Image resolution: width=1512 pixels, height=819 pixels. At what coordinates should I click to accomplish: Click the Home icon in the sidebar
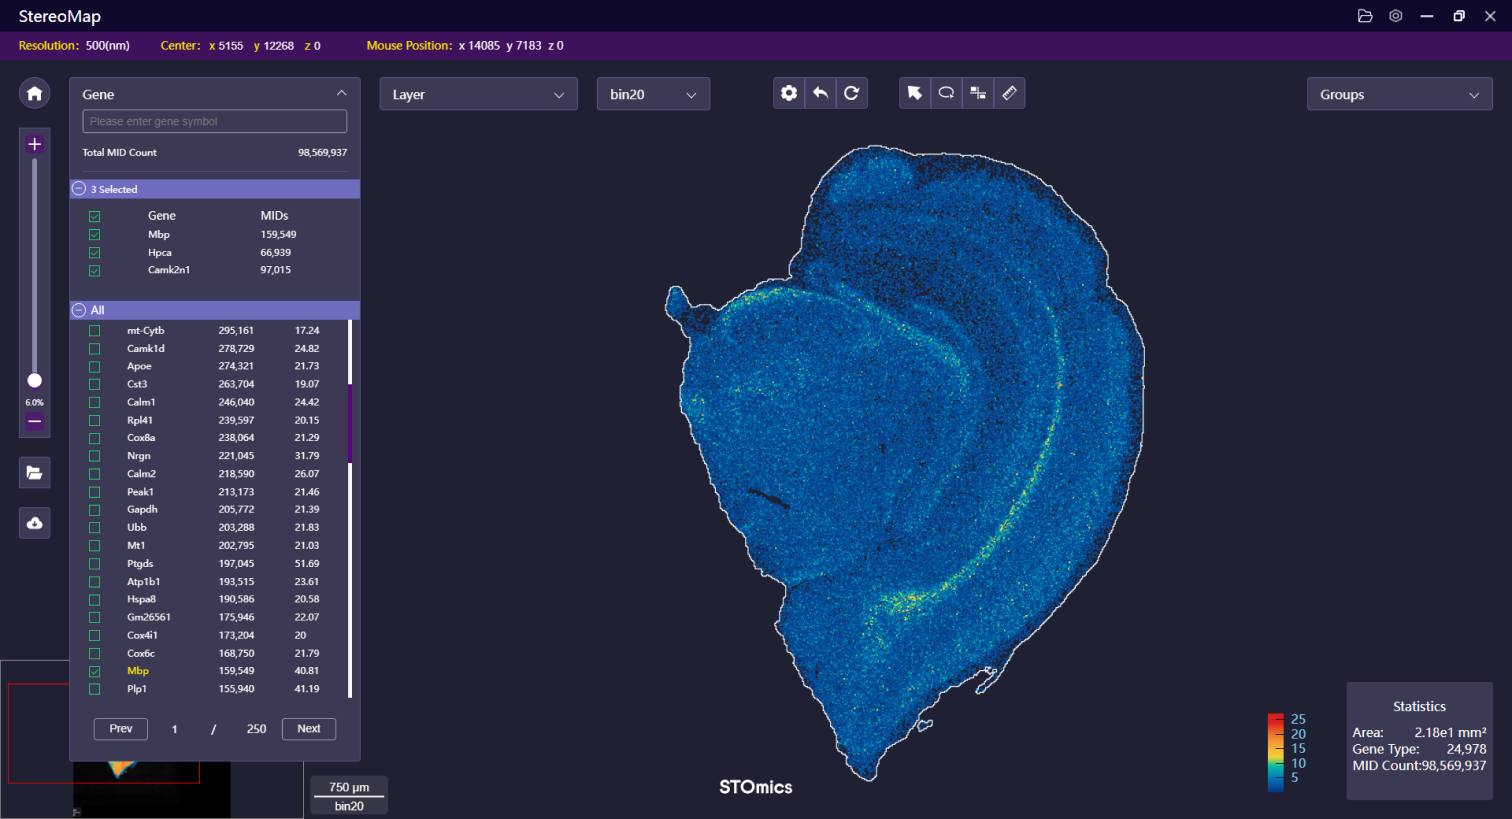click(x=34, y=93)
